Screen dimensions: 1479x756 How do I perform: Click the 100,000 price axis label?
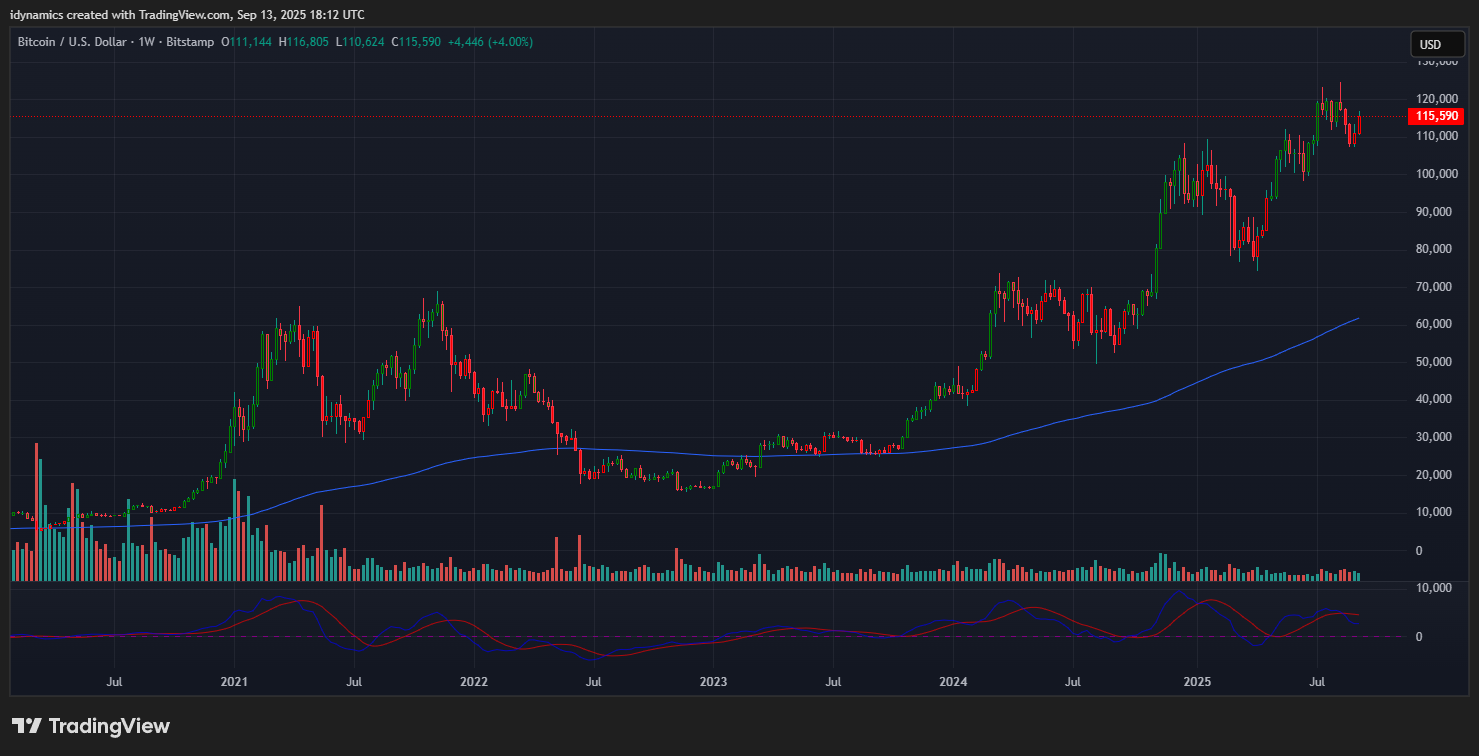click(1436, 174)
